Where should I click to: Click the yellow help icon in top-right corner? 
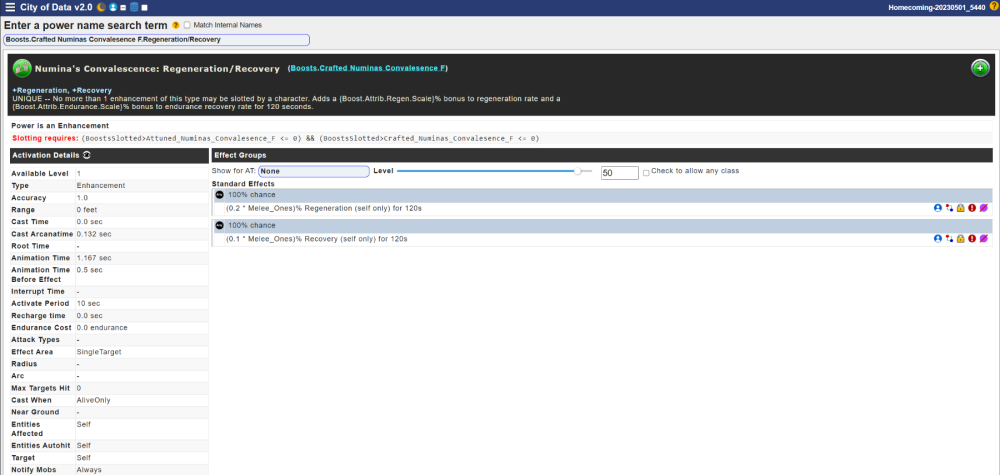pyautogui.click(x=992, y=8)
